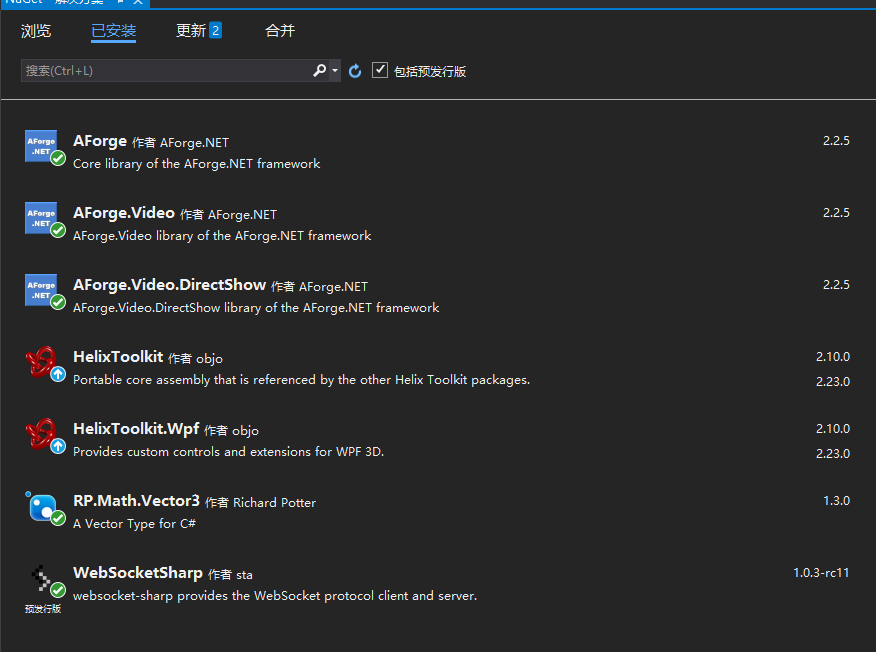
Task: Click author '作者 AForge.NET' beside AForge.Video
Action: coord(228,215)
